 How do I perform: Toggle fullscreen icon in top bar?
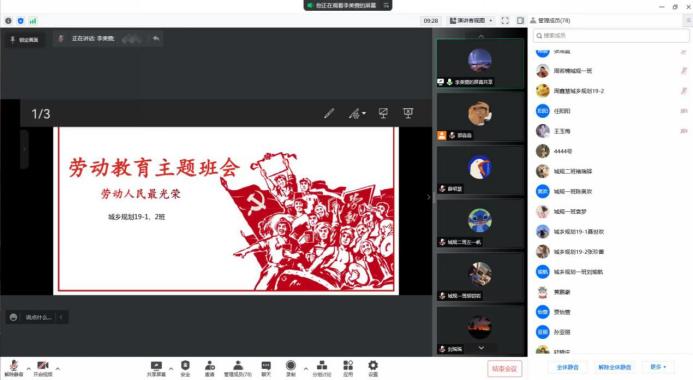[505, 20]
